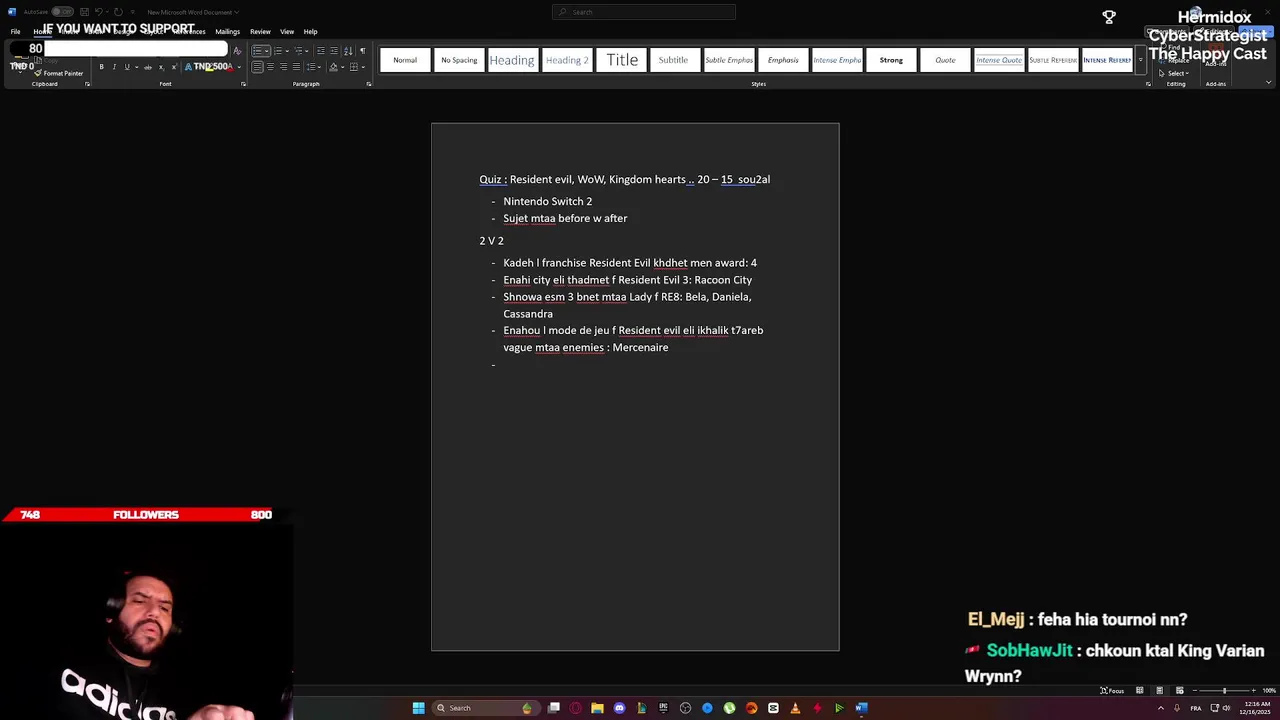1280x720 pixels.
Task: Align text to the left
Action: (257, 67)
